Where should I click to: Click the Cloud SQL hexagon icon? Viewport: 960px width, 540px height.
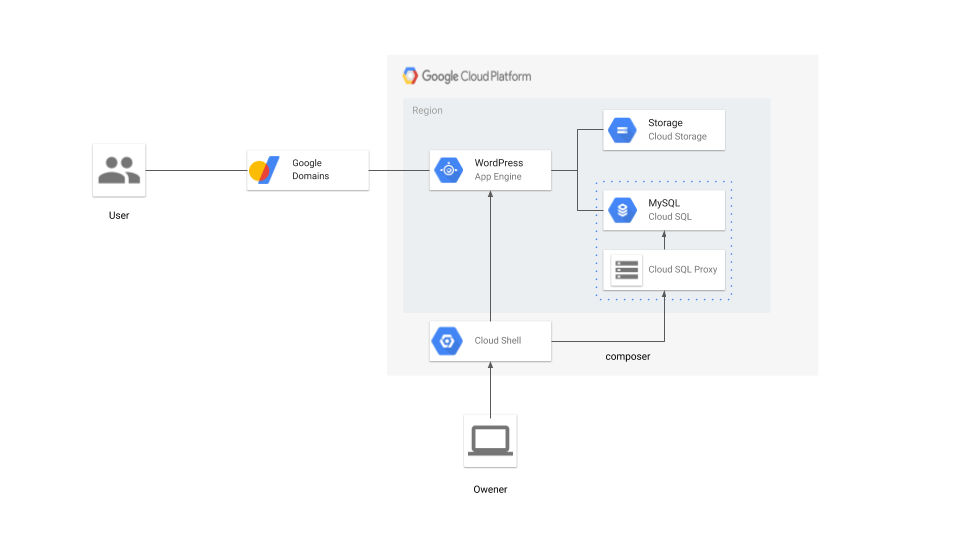tap(623, 210)
